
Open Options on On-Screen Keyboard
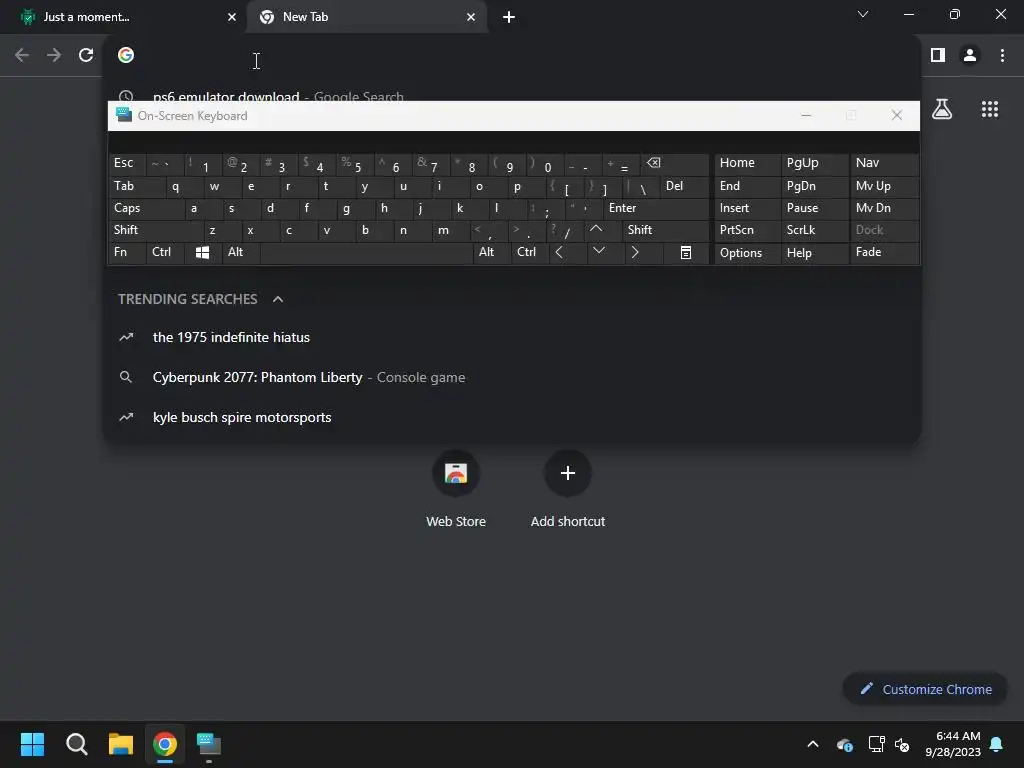point(747,253)
